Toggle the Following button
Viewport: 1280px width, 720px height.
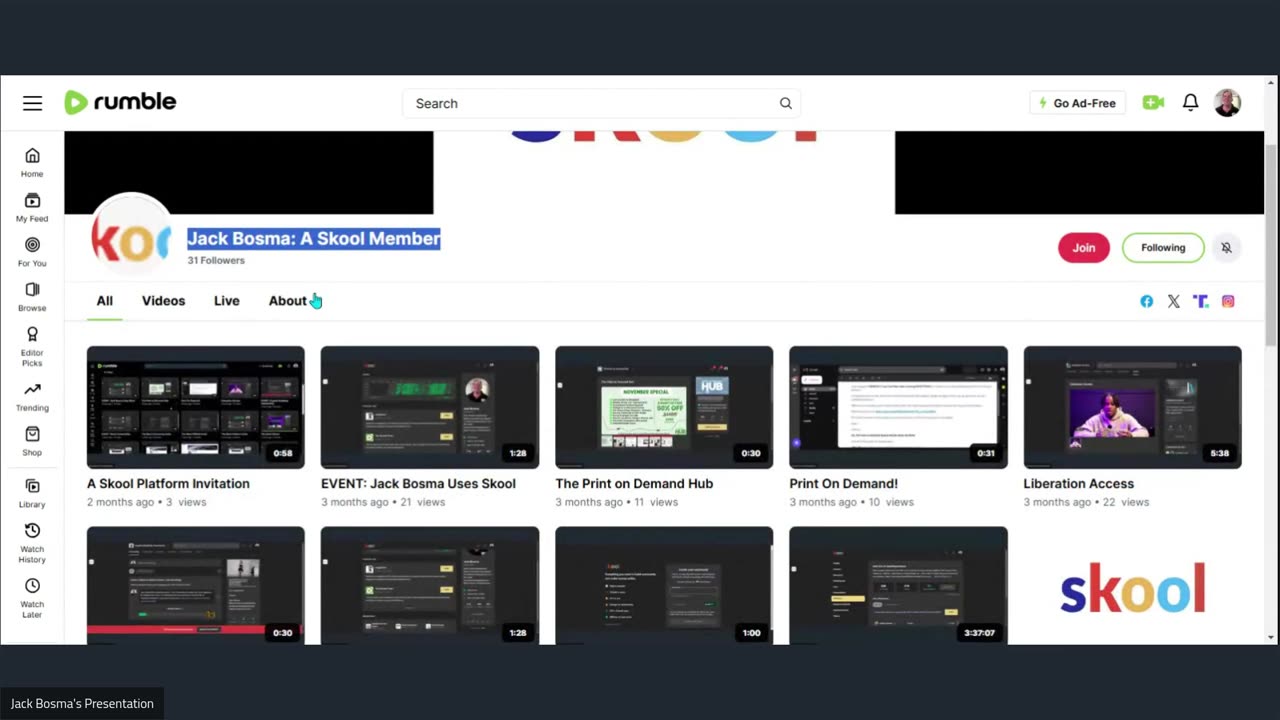tap(1163, 248)
